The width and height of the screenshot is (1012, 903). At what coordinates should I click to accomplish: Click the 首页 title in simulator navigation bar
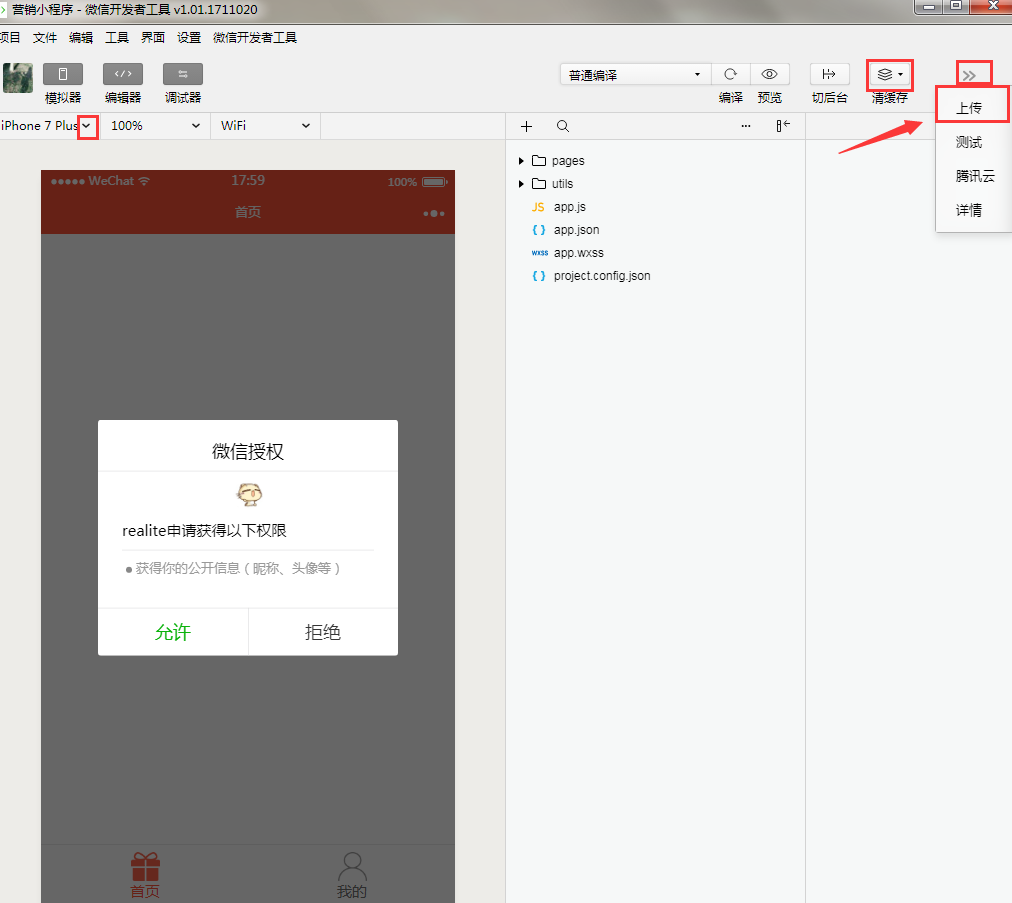[x=248, y=212]
